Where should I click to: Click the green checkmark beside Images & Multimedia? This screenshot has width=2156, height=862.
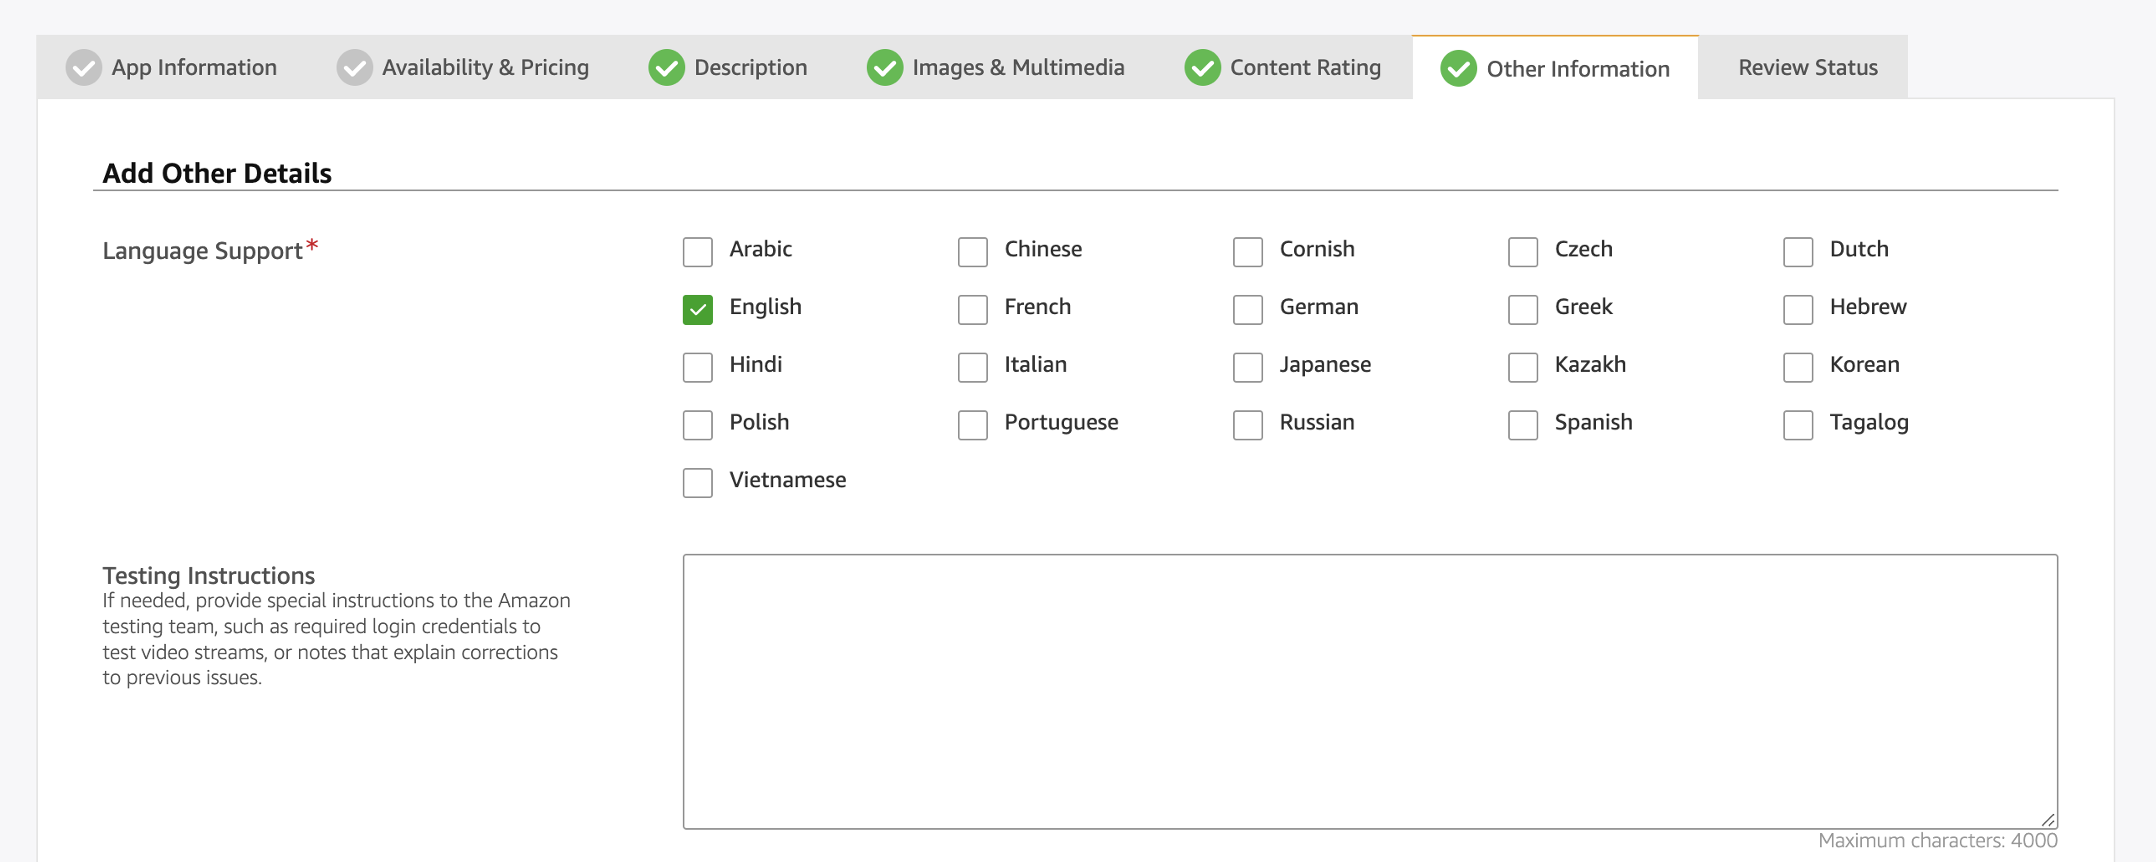click(x=884, y=68)
